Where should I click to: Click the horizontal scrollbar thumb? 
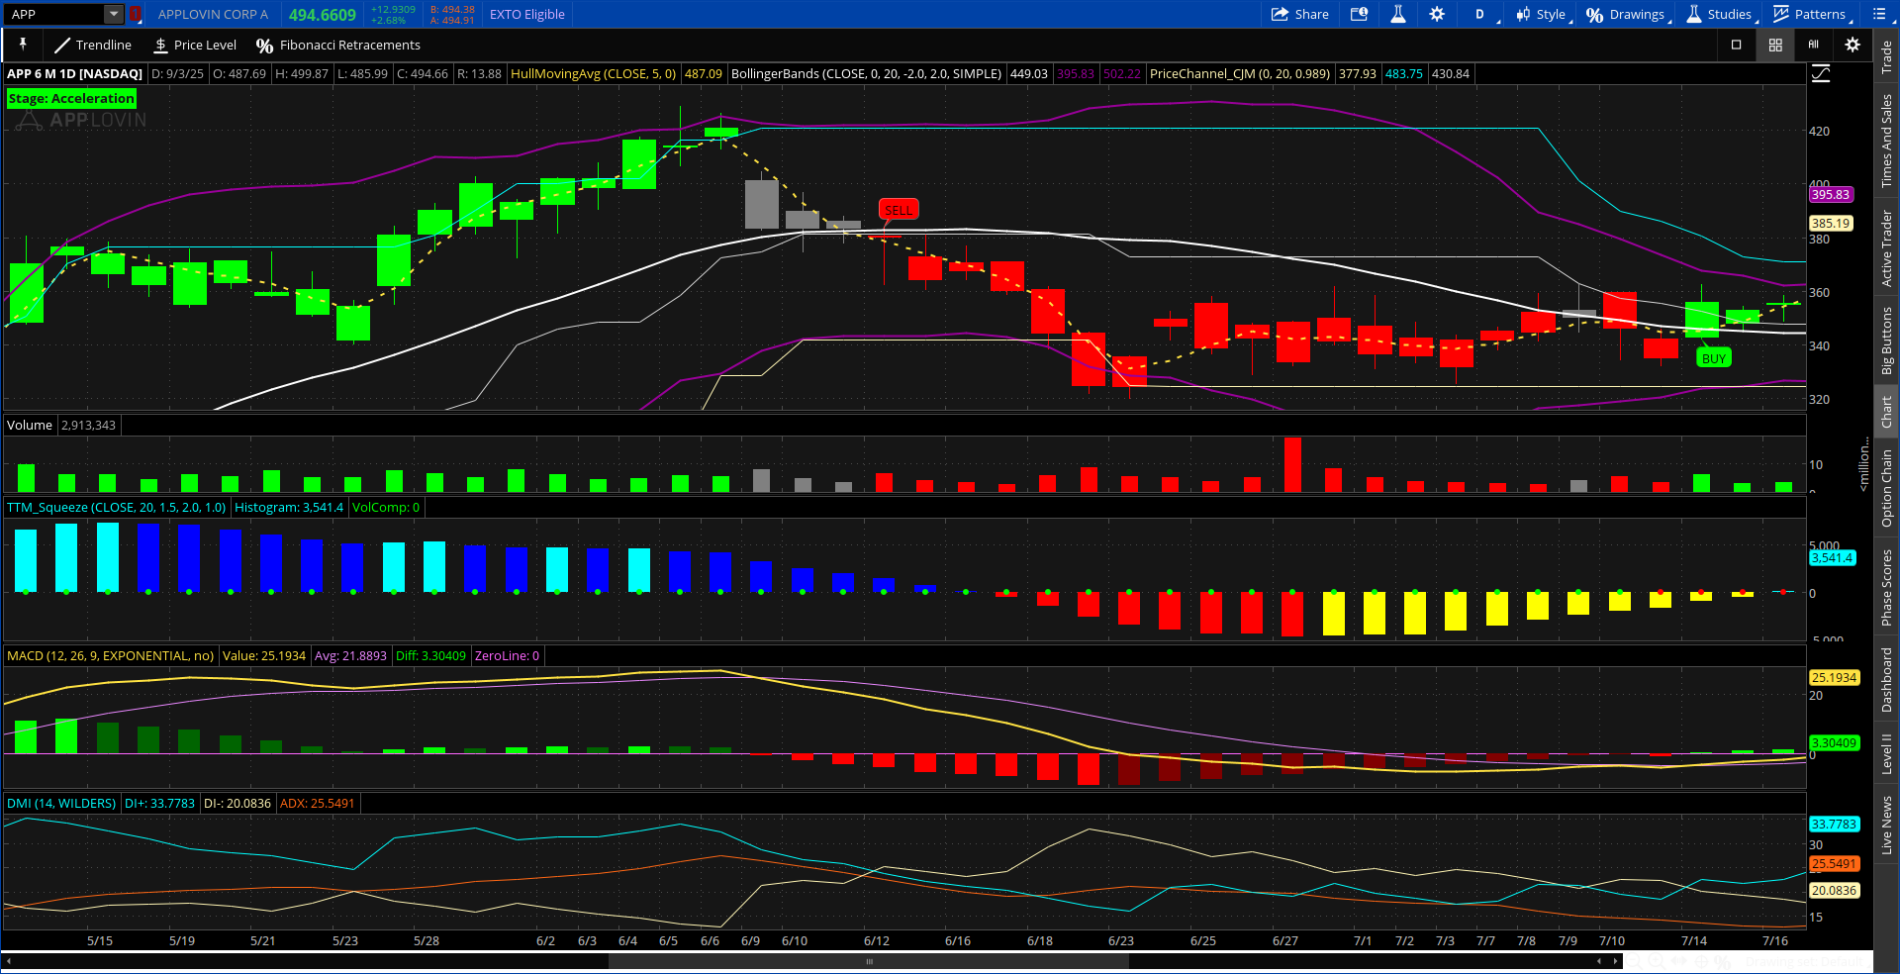[x=868, y=961]
